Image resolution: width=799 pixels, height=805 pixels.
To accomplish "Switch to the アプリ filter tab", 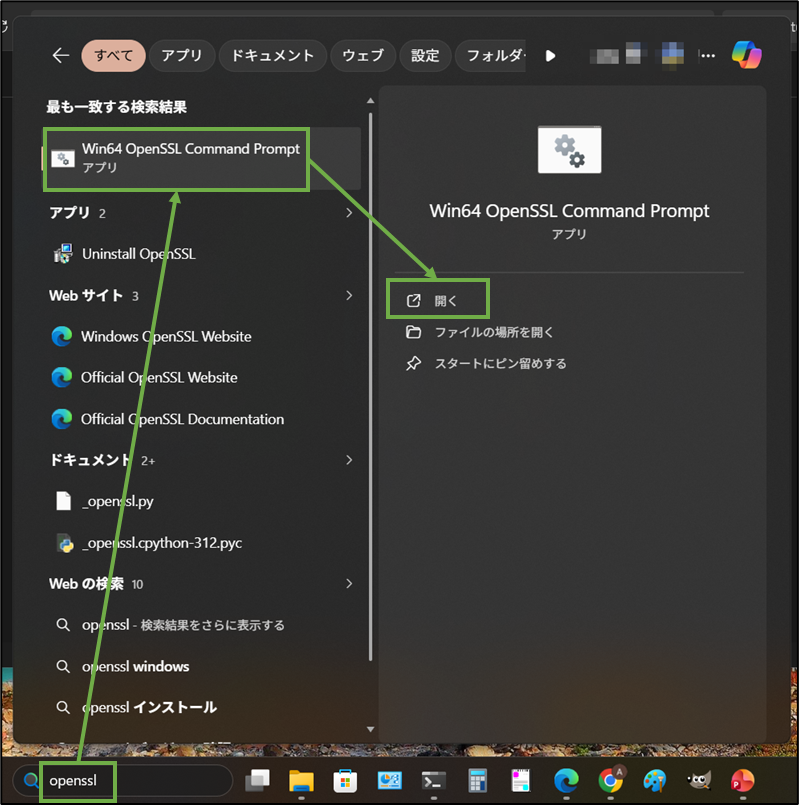I will 182,55.
